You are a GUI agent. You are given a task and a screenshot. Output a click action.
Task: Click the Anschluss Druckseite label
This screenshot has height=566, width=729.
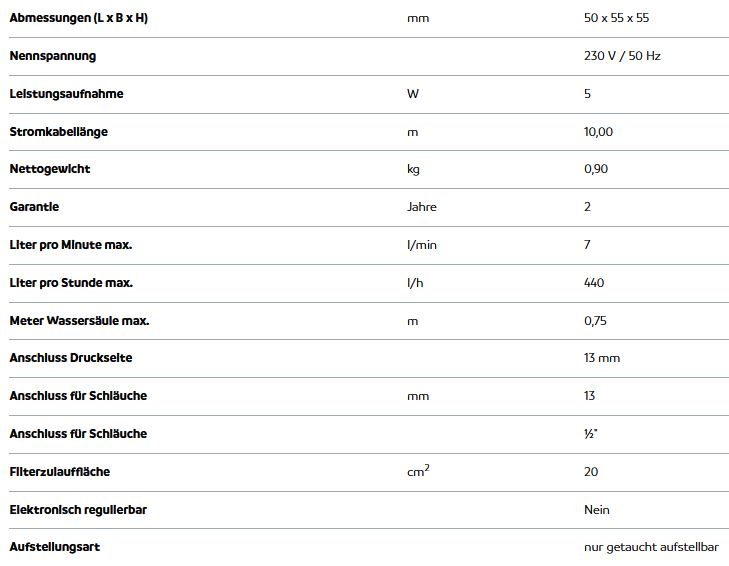(71, 358)
